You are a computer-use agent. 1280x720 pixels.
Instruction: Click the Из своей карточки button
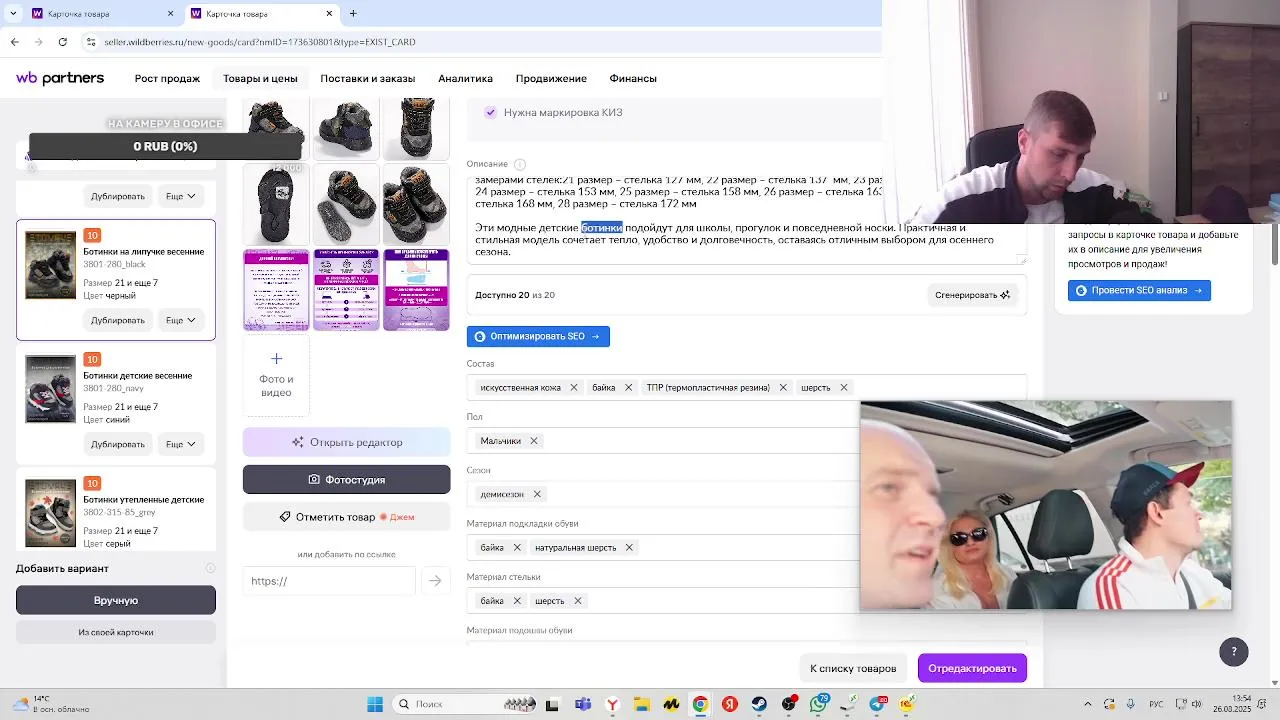116,632
